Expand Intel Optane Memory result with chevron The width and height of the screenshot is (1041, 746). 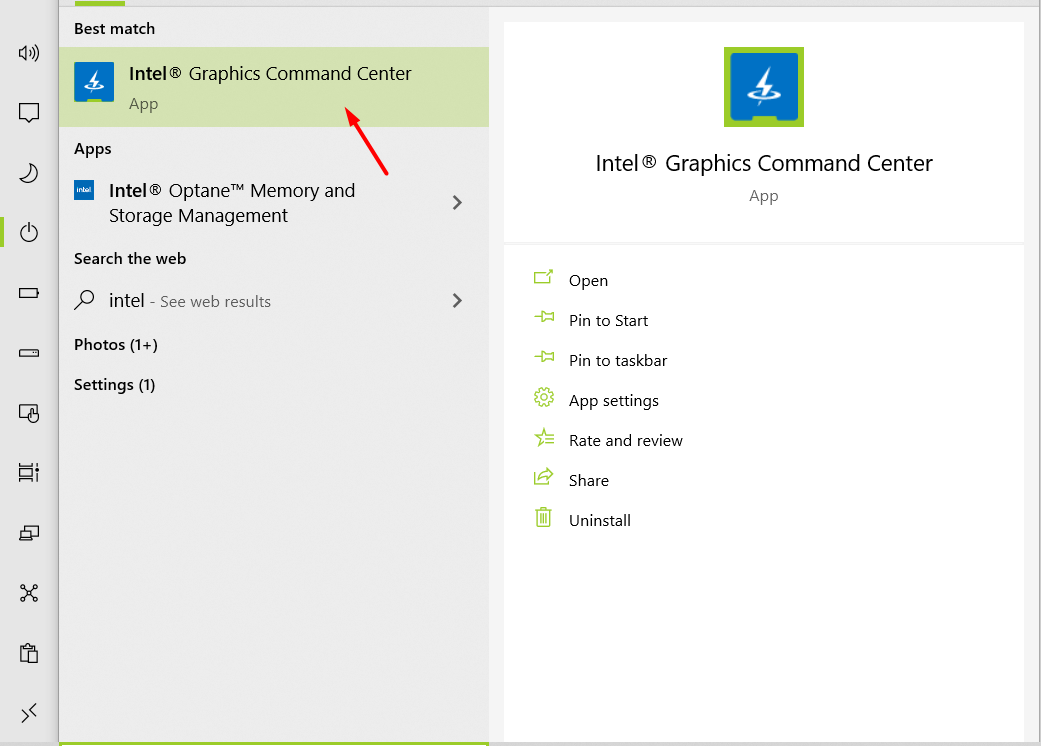click(x=457, y=202)
